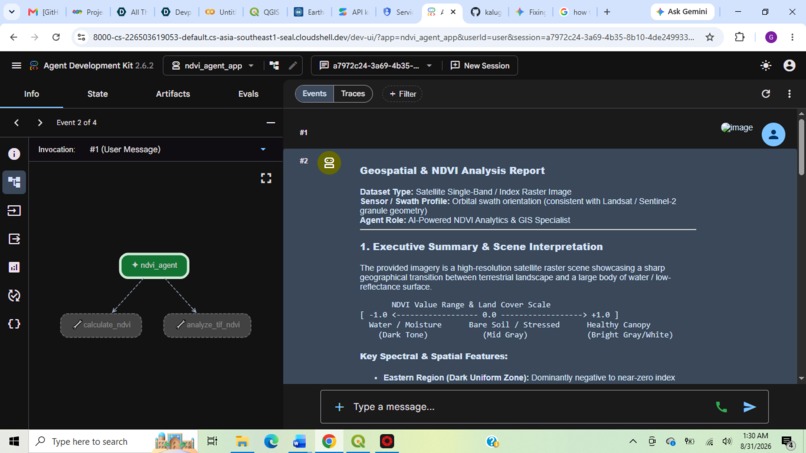Click the plus attach icon in message box
The image size is (806, 453).
(339, 407)
